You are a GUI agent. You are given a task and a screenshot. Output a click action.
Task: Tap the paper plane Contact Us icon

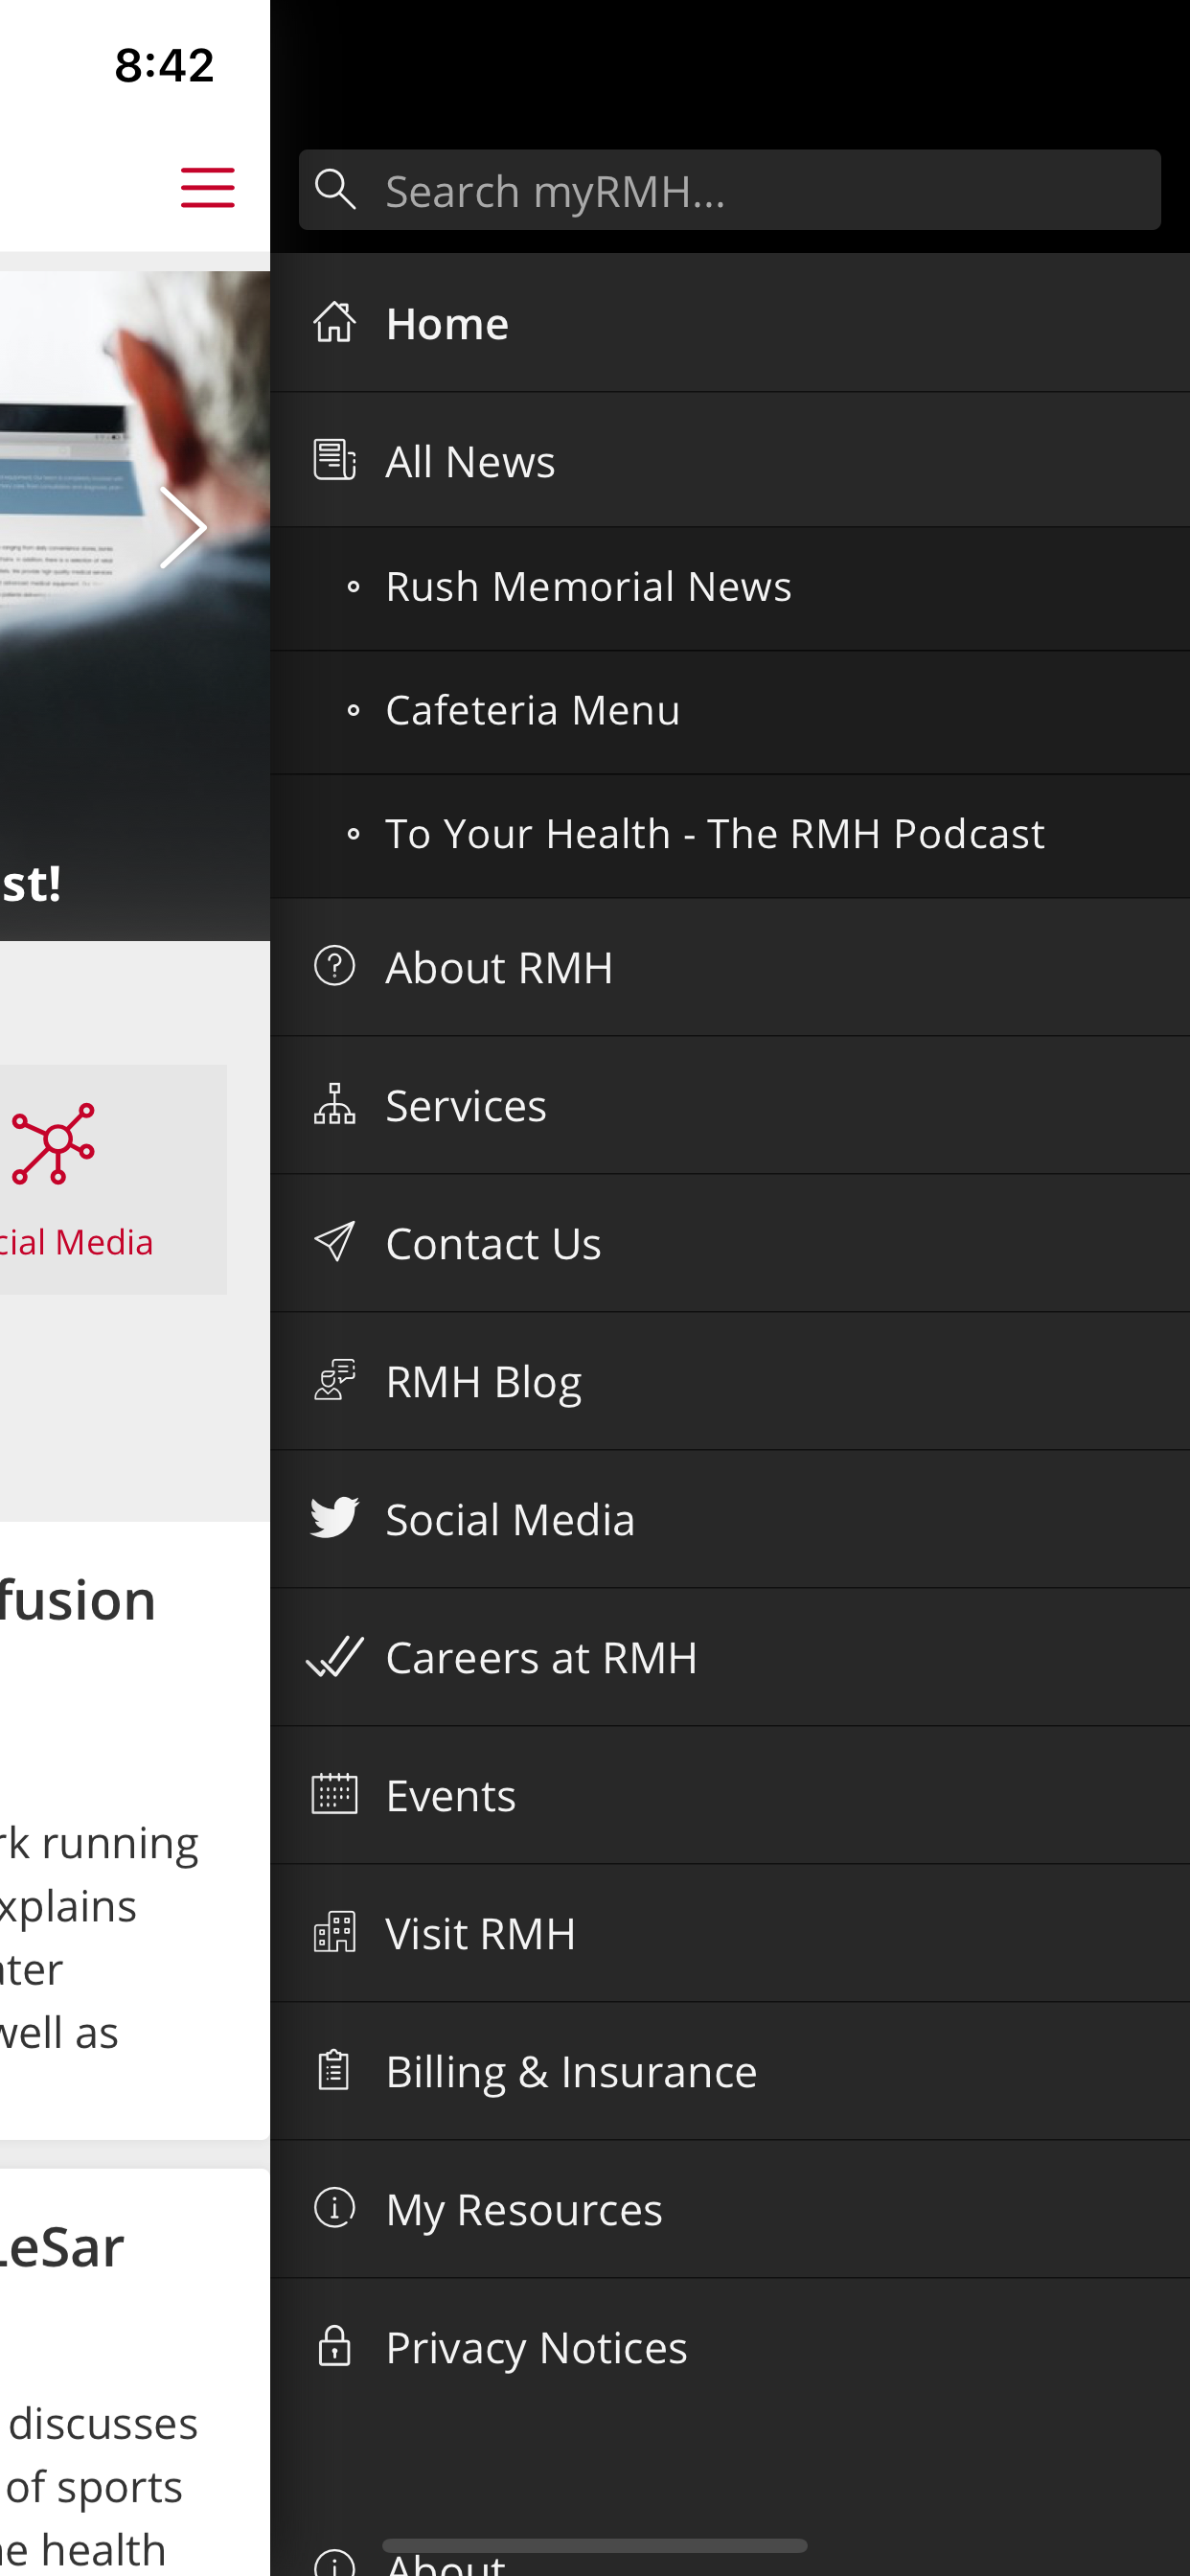coord(334,1242)
